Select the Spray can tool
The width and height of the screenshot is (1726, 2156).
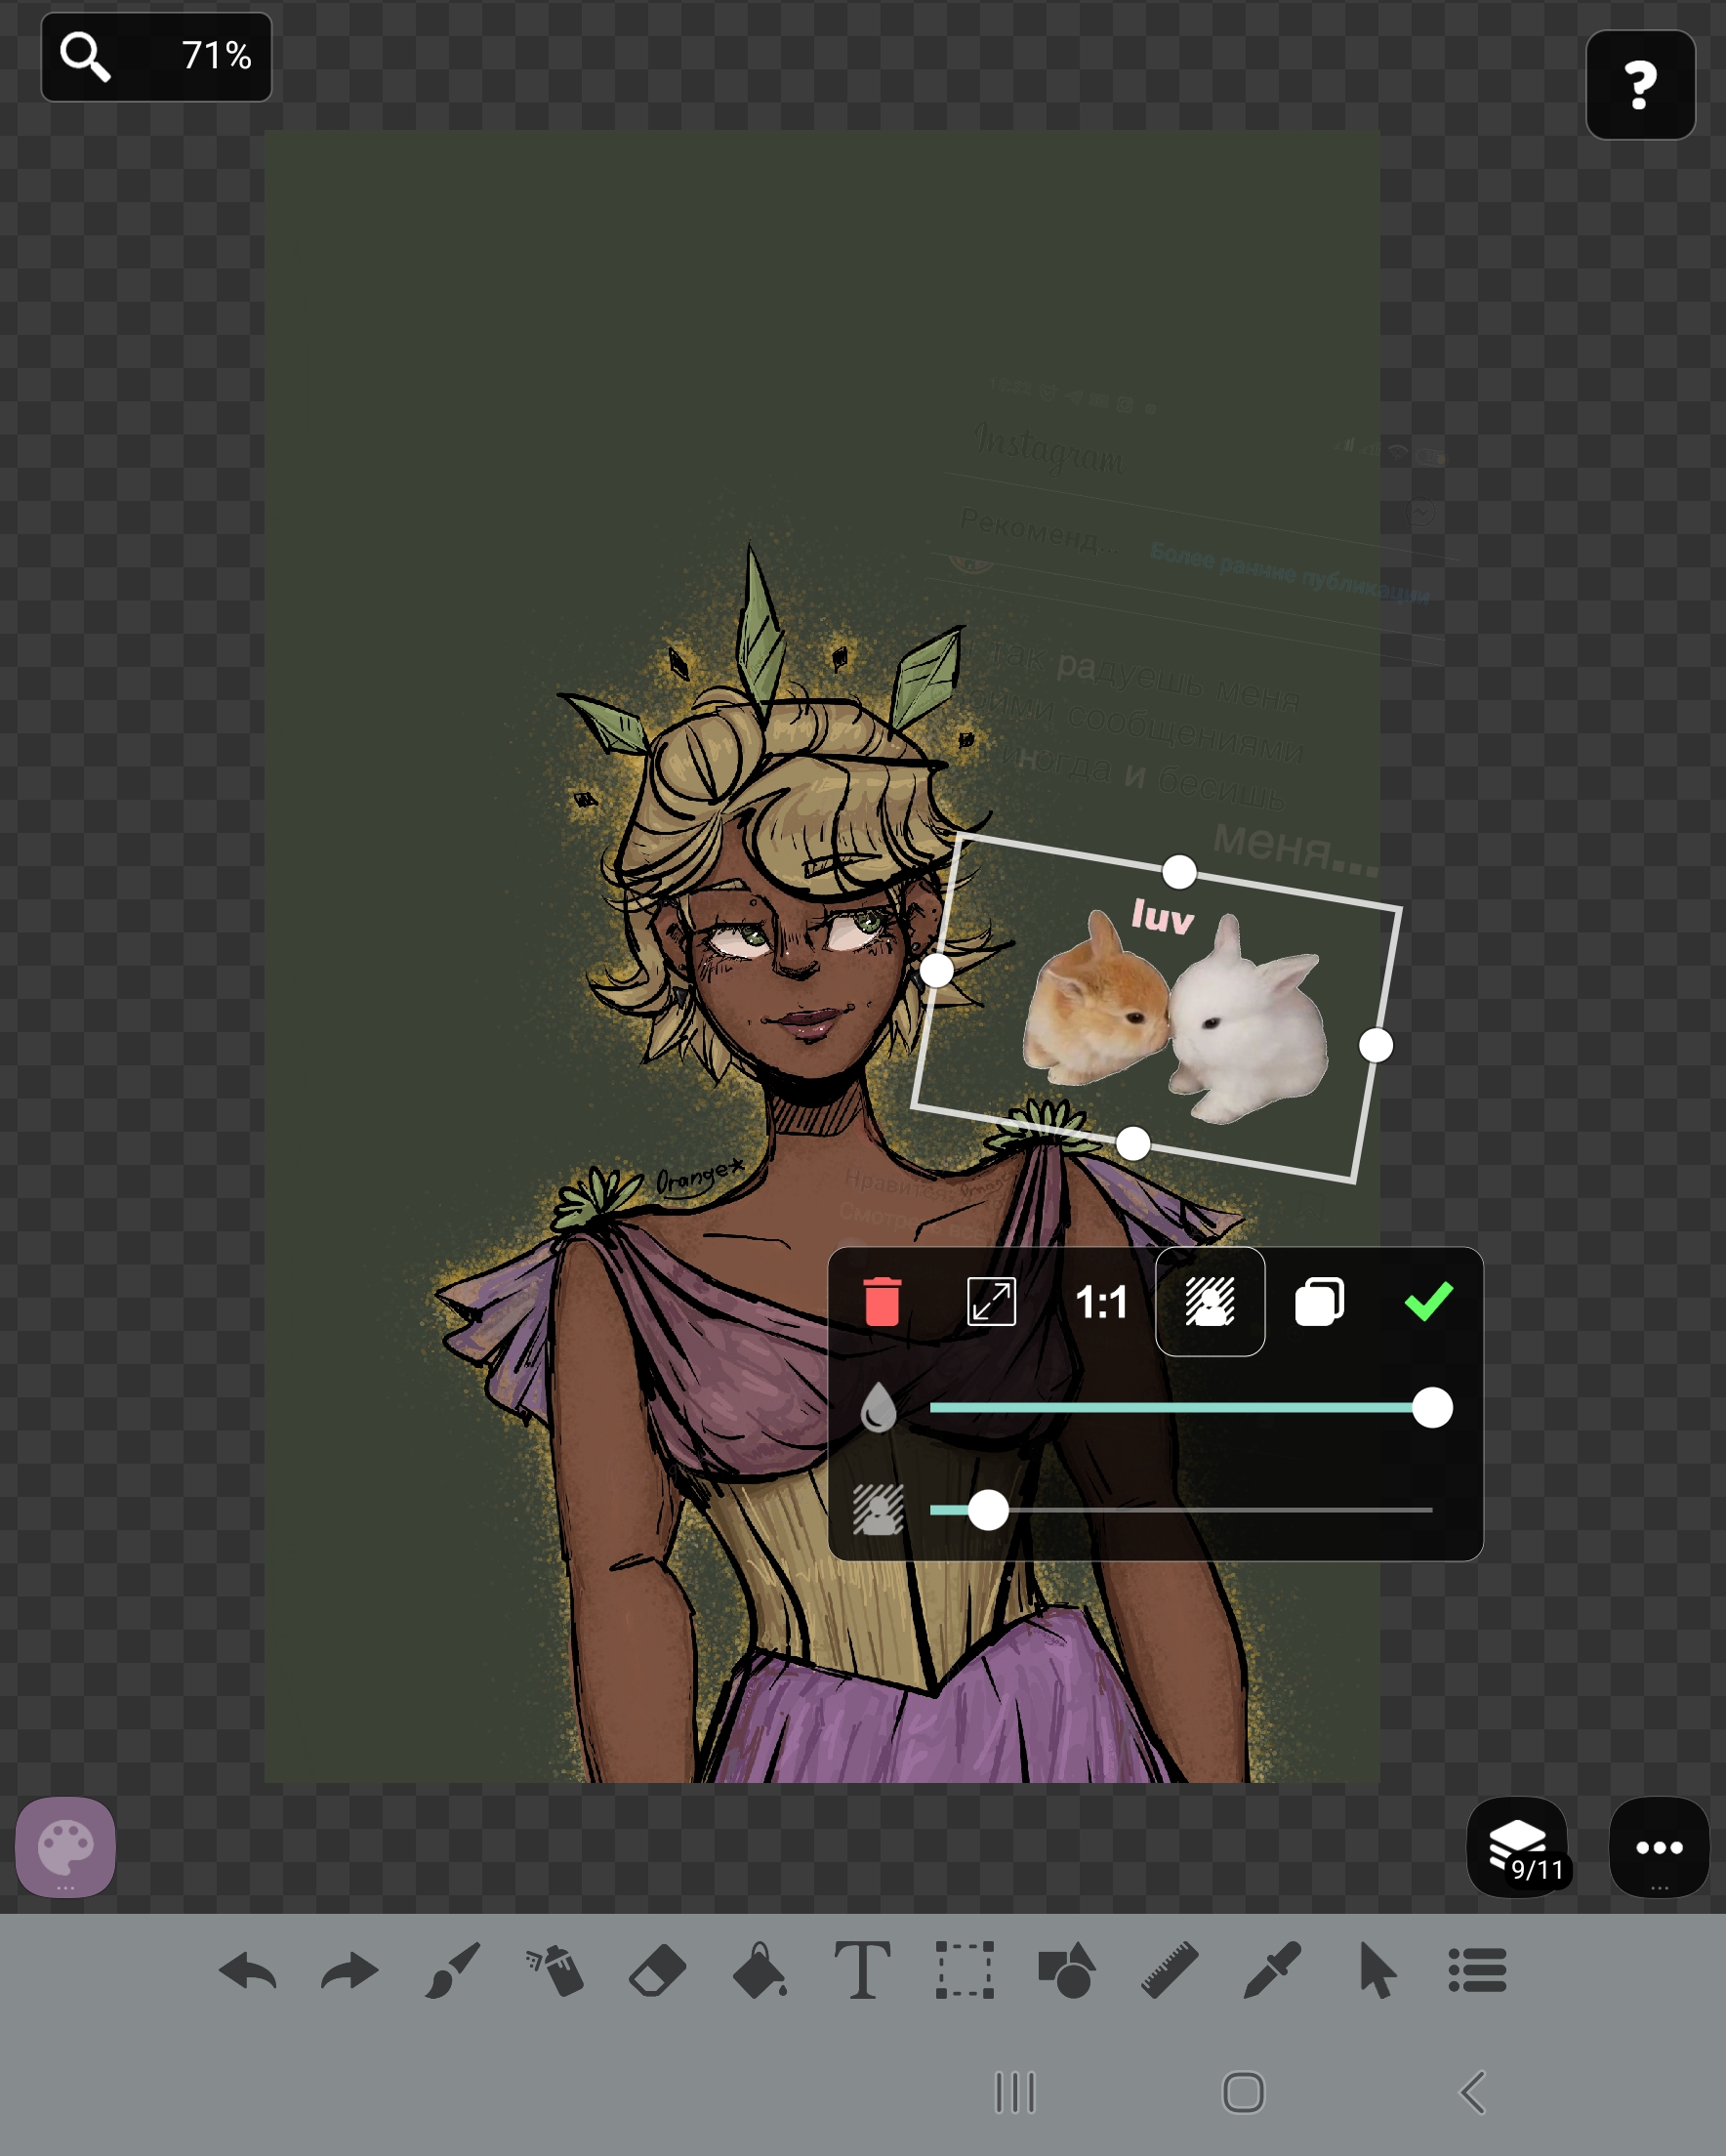tap(555, 1971)
